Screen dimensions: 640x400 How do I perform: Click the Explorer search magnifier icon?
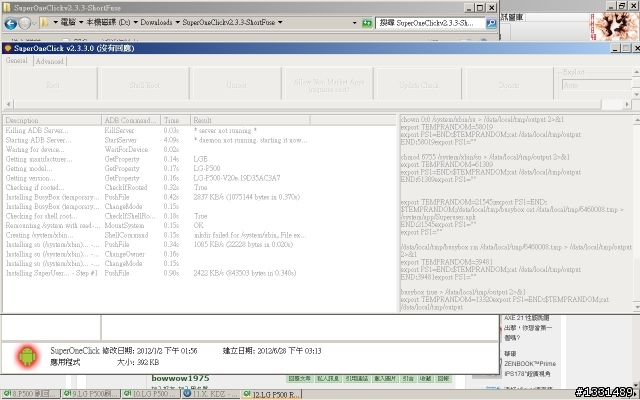click(x=491, y=23)
